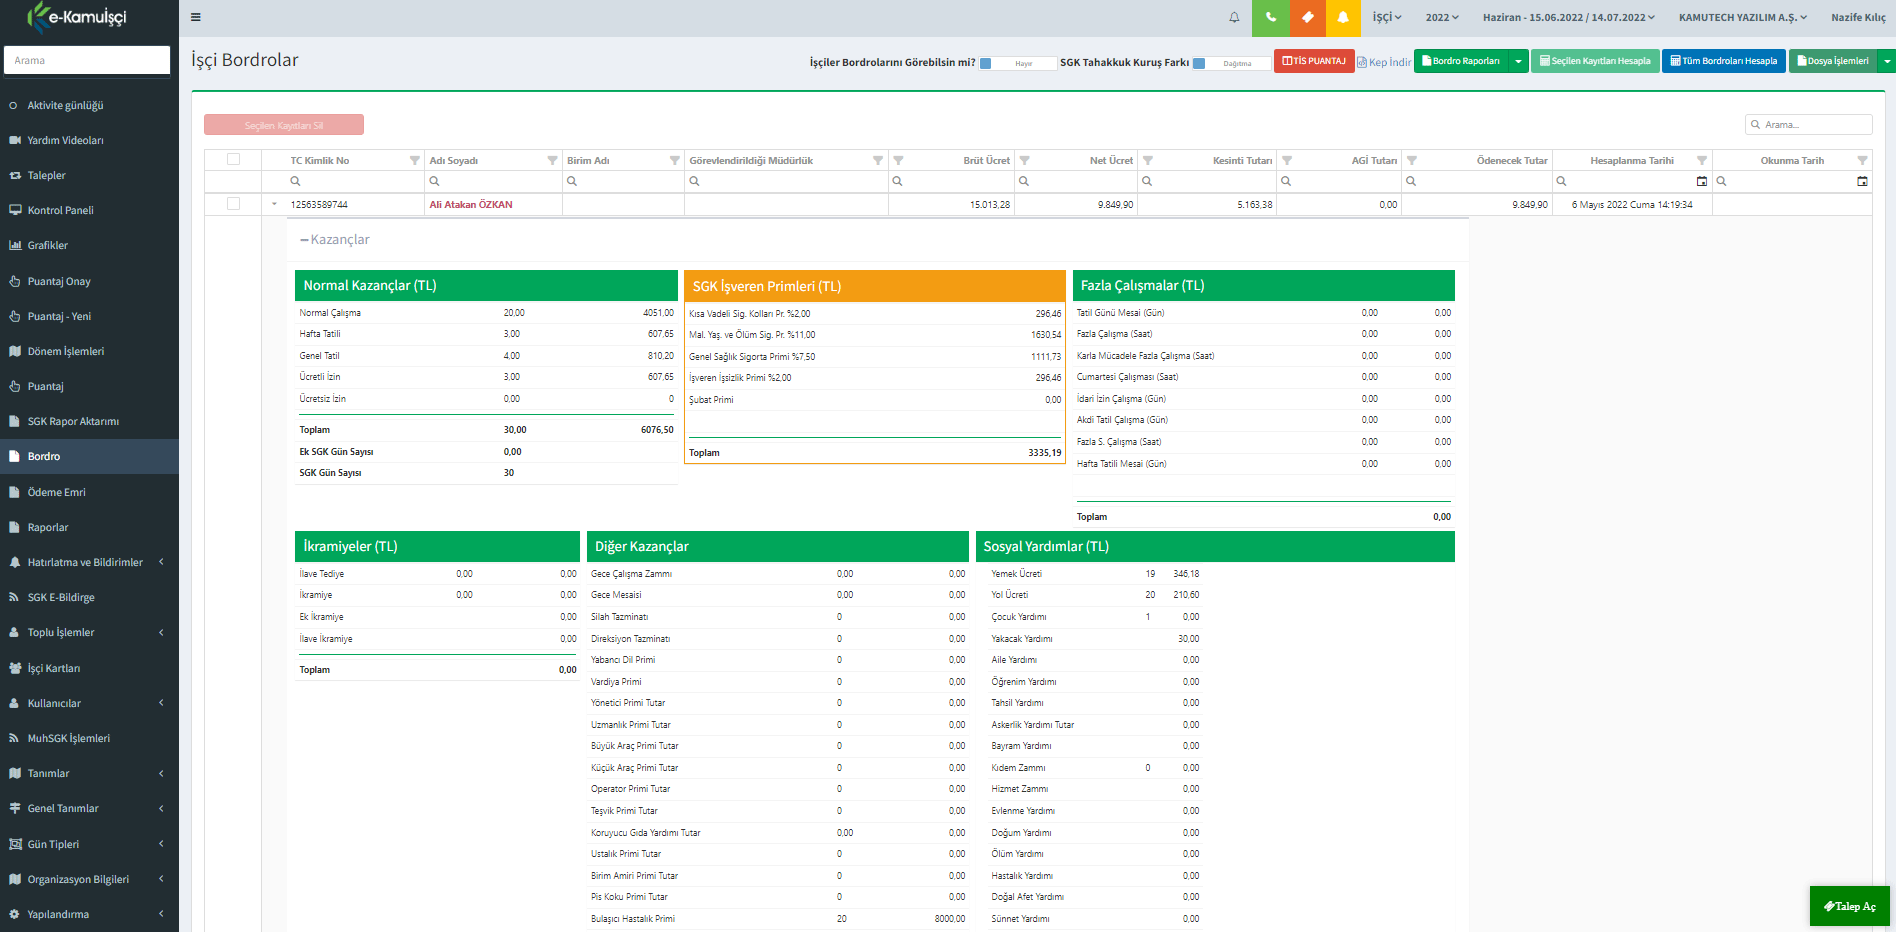
Task: Expand Hatırlatma ve Bildirimler menu
Action: [x=90, y=563]
